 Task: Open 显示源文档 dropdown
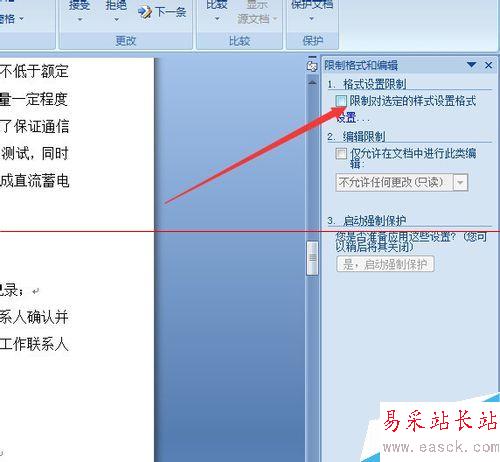257,13
